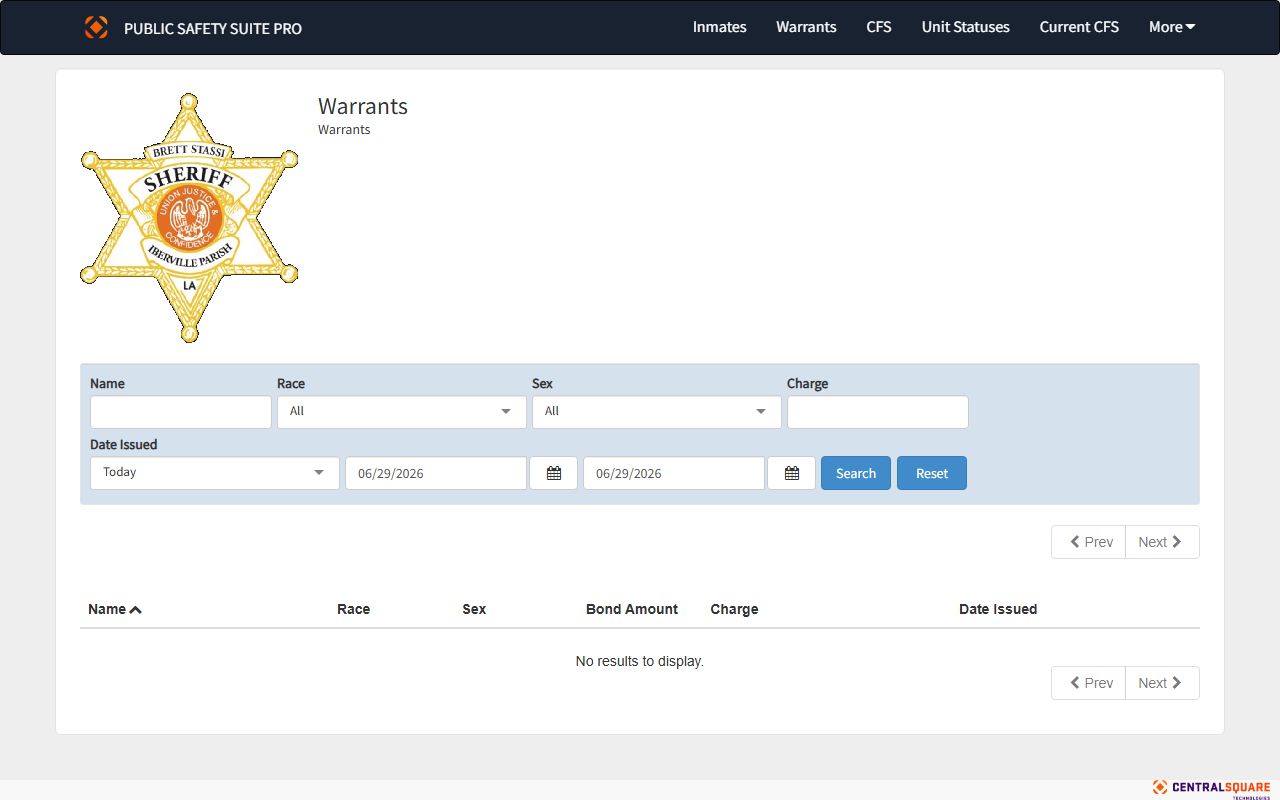Open calendar picker for end date
Viewport: 1280px width, 800px height.
(792, 473)
